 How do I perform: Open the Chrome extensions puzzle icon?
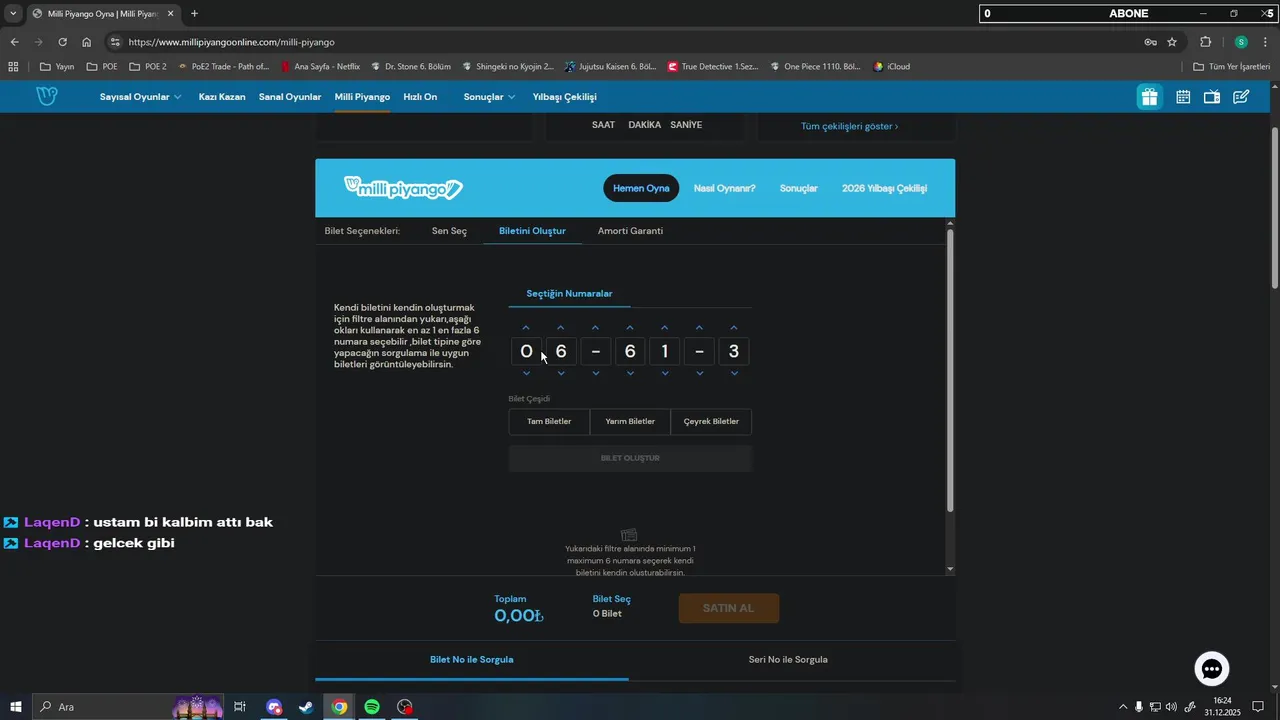click(1205, 42)
